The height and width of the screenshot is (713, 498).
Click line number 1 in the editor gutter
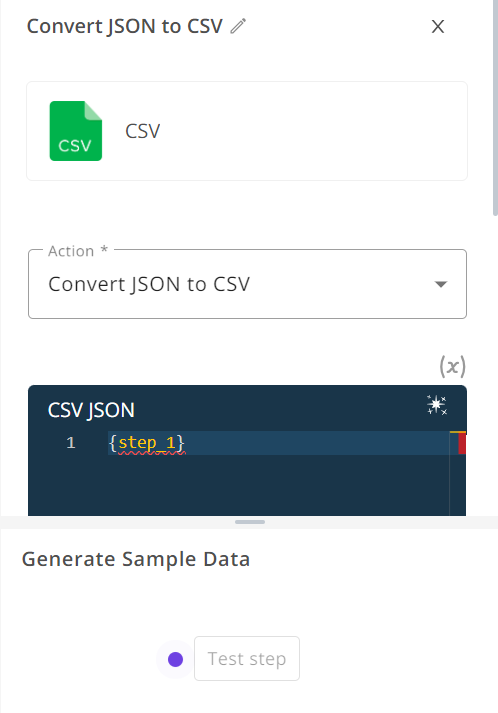pos(70,442)
